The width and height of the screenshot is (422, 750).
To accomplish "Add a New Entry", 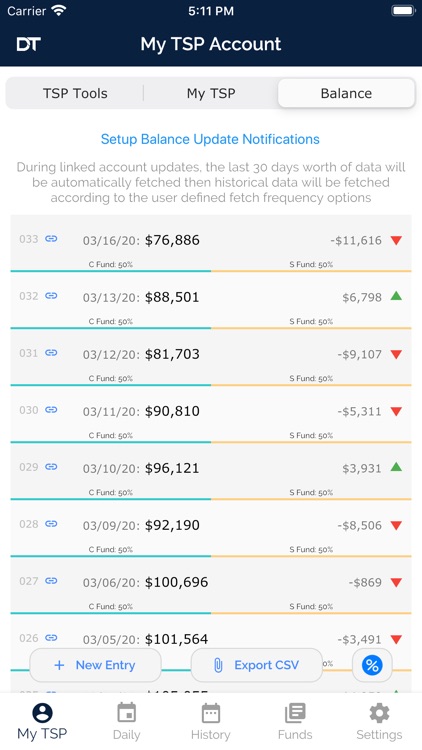I will [95, 665].
